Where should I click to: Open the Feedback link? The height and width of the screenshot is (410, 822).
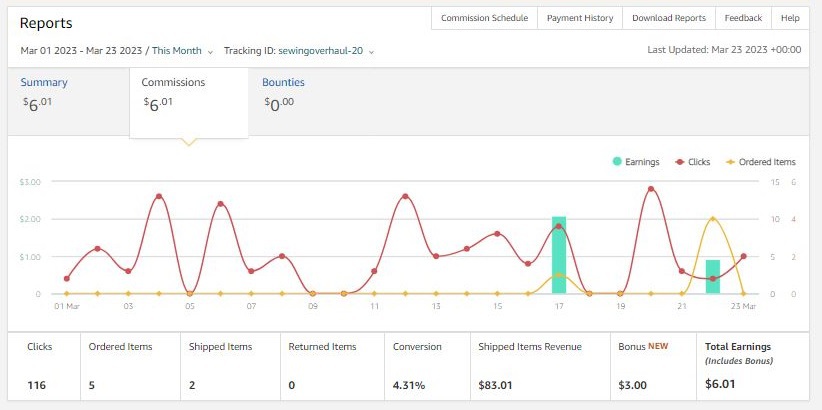click(743, 18)
